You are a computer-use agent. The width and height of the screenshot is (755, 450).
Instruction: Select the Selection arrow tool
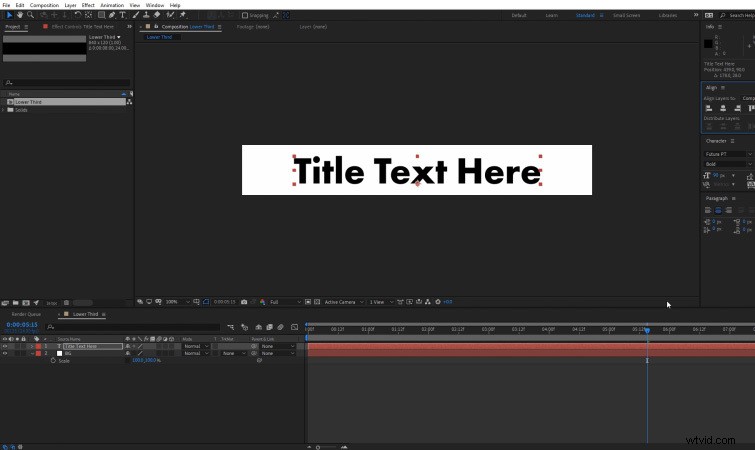pyautogui.click(x=9, y=15)
